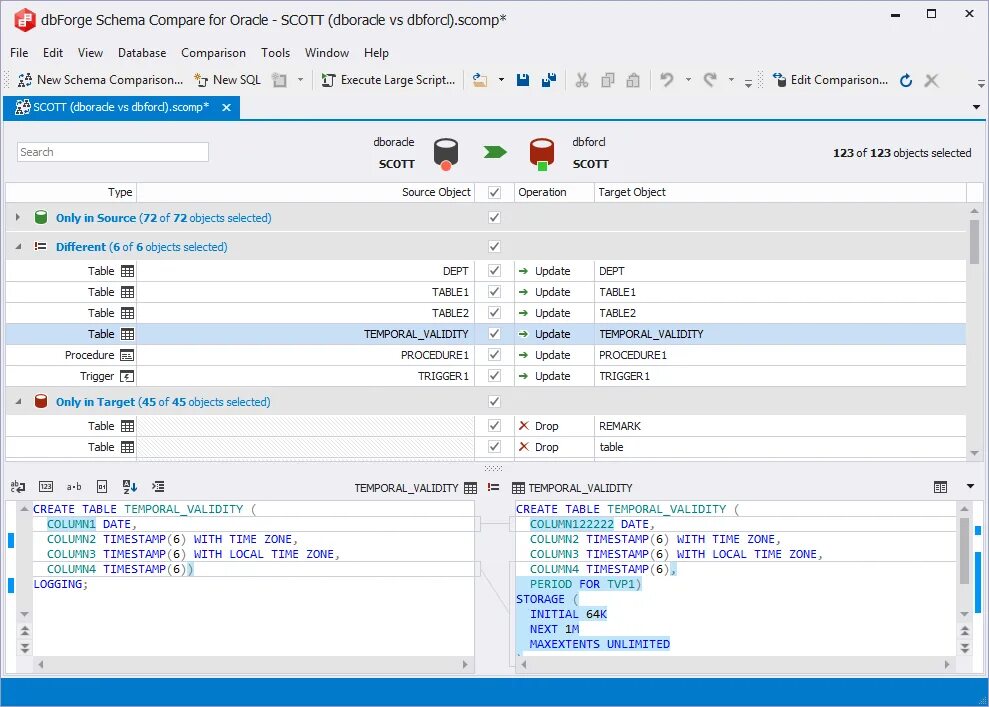The height and width of the screenshot is (707, 989).
Task: Click the side-by-side view layout icon
Action: click(940, 487)
